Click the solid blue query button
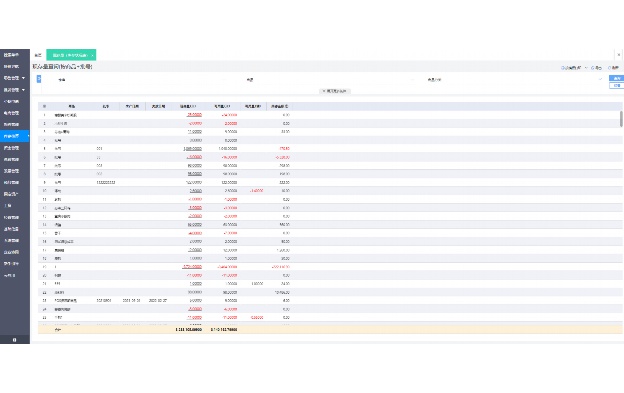 tap(616, 78)
